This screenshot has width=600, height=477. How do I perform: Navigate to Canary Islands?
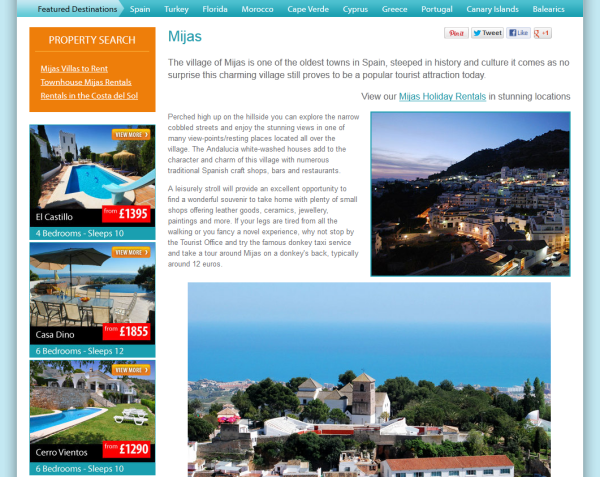click(x=492, y=9)
